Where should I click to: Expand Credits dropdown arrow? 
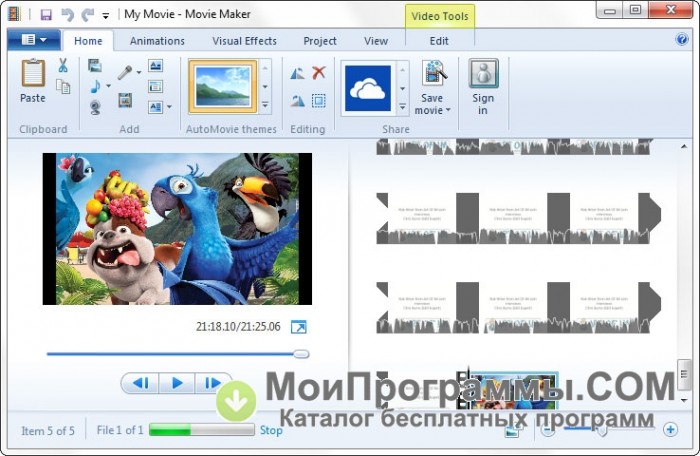[x=169, y=107]
